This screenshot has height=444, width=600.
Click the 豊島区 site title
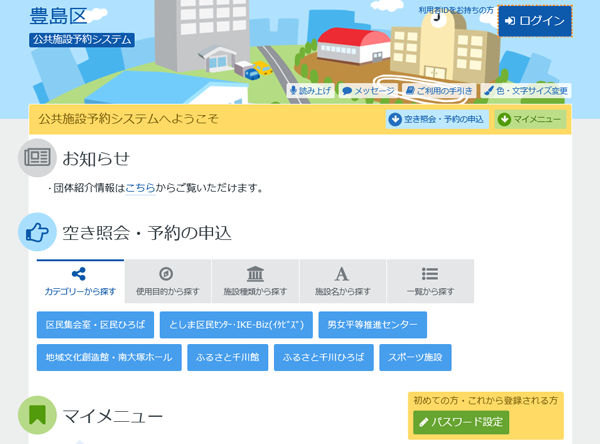(x=59, y=16)
